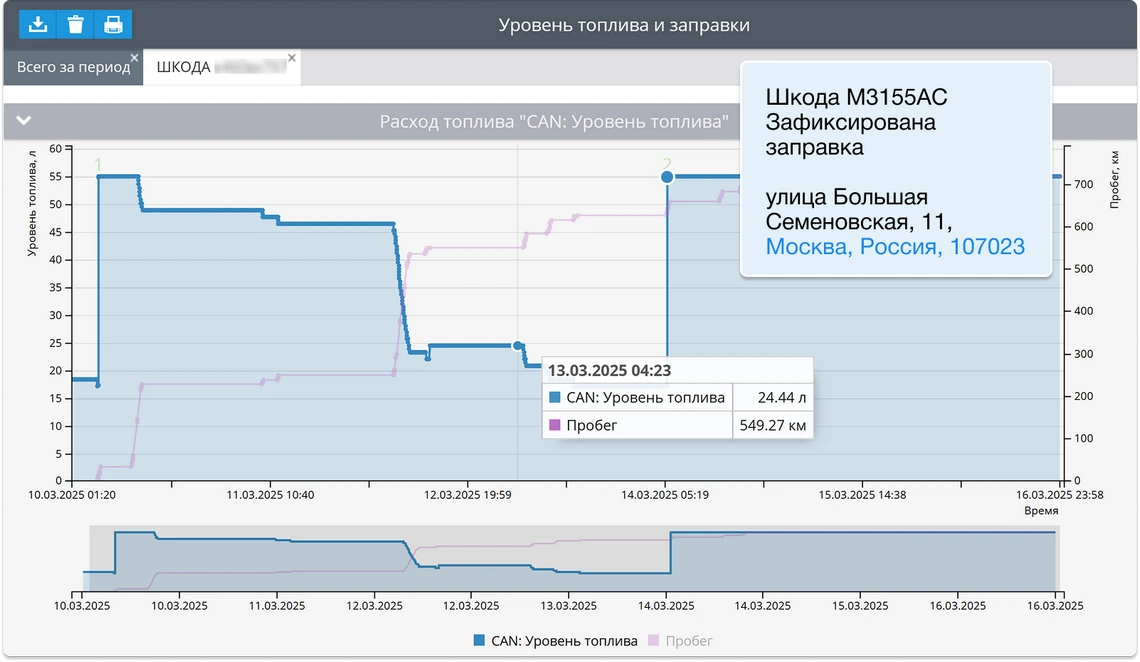This screenshot has height=662, width=1140.
Task: Click the delete (trash) icon in the toolbar
Action: [76, 23]
